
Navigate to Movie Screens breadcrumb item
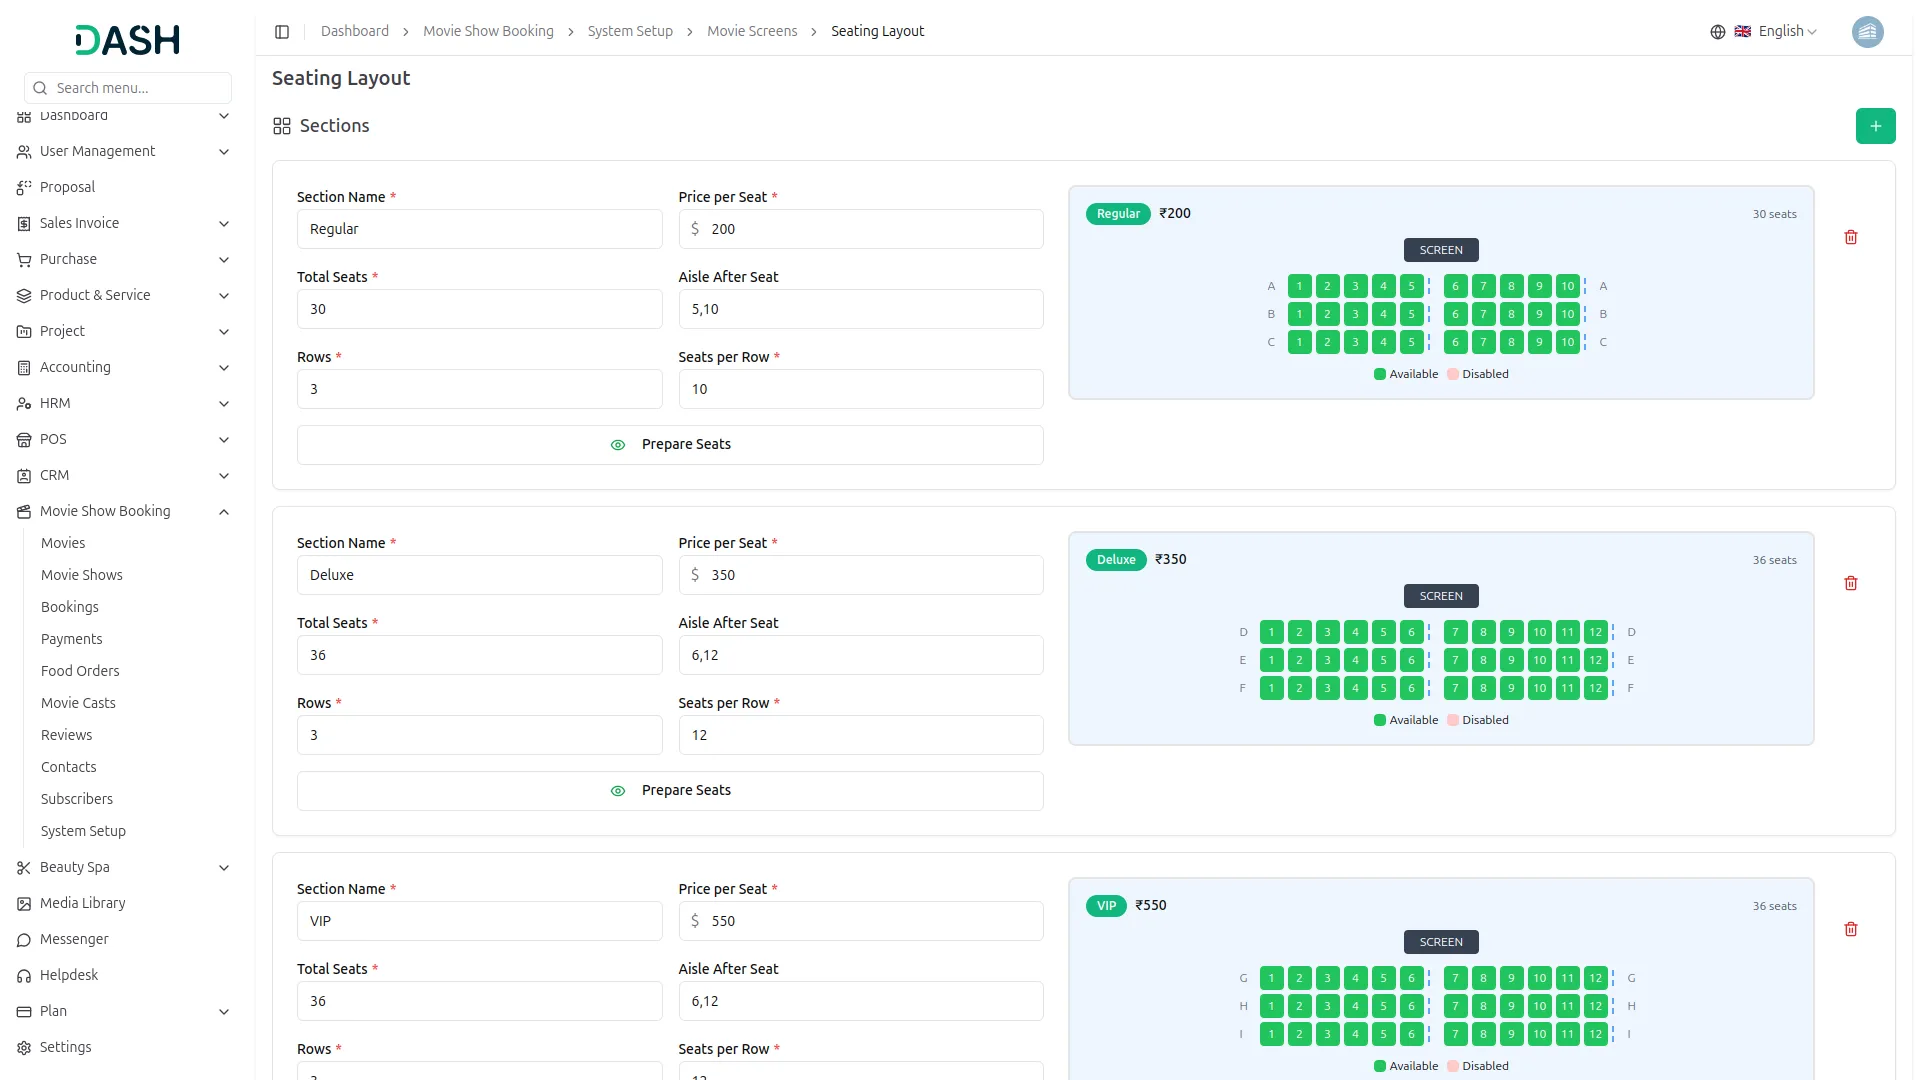752,31
